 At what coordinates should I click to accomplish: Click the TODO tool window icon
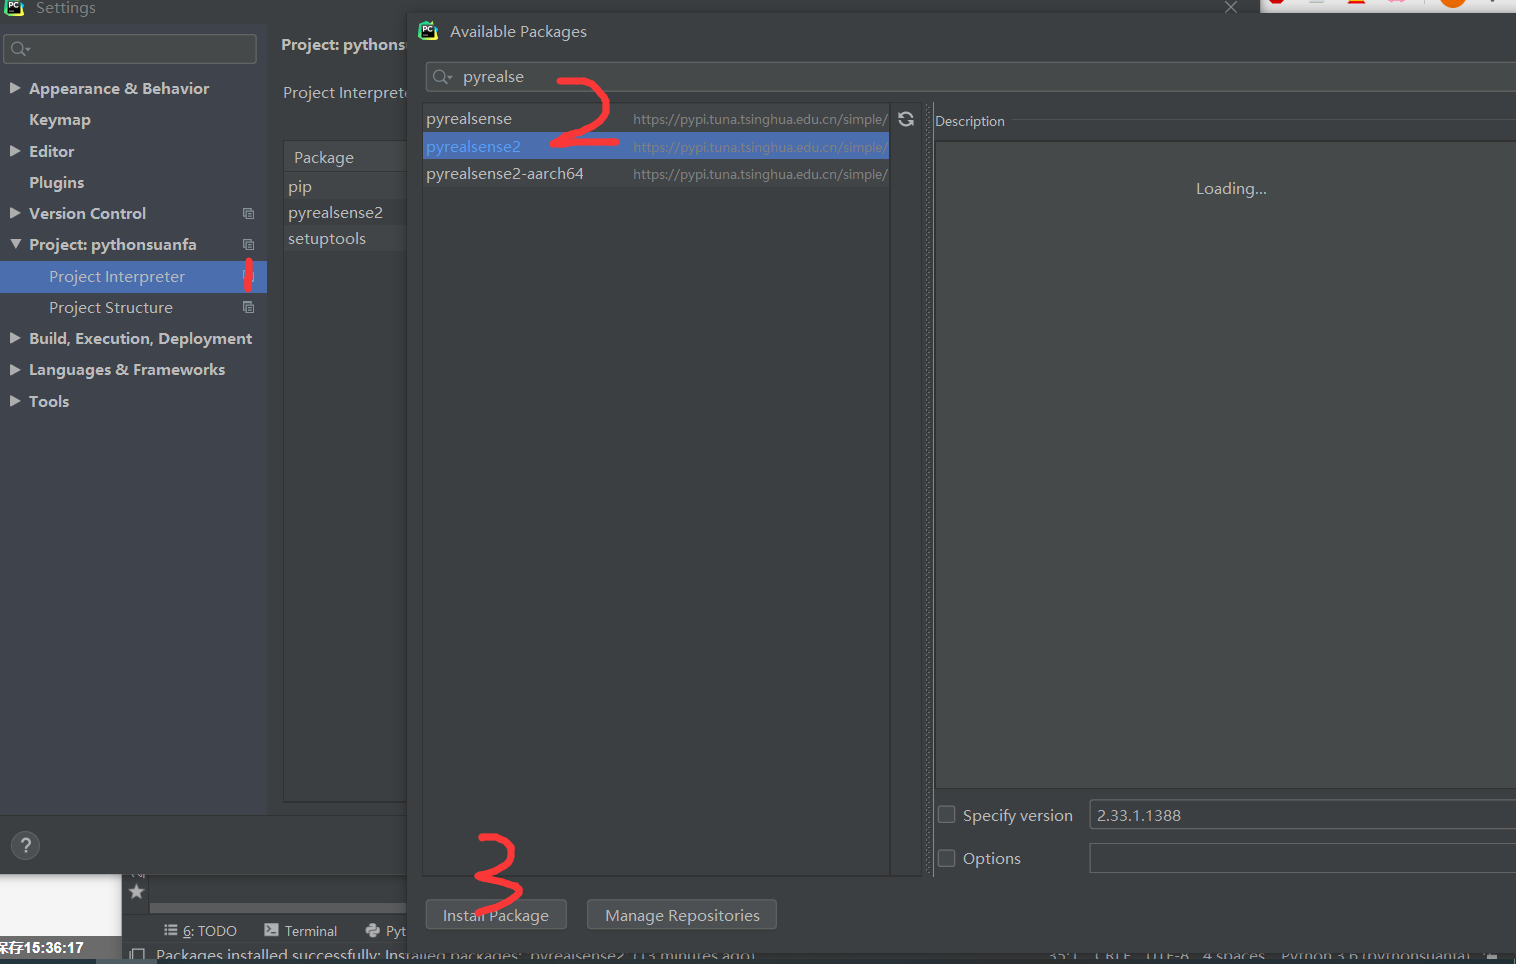pos(200,930)
